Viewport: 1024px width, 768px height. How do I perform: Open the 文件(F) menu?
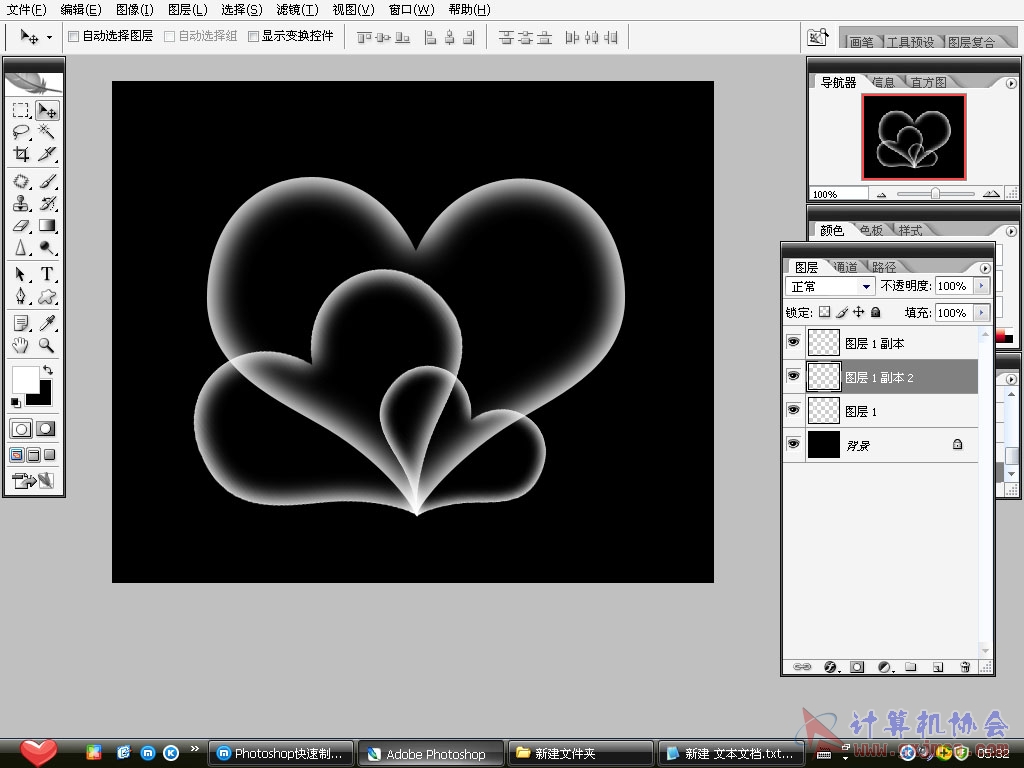[x=27, y=10]
